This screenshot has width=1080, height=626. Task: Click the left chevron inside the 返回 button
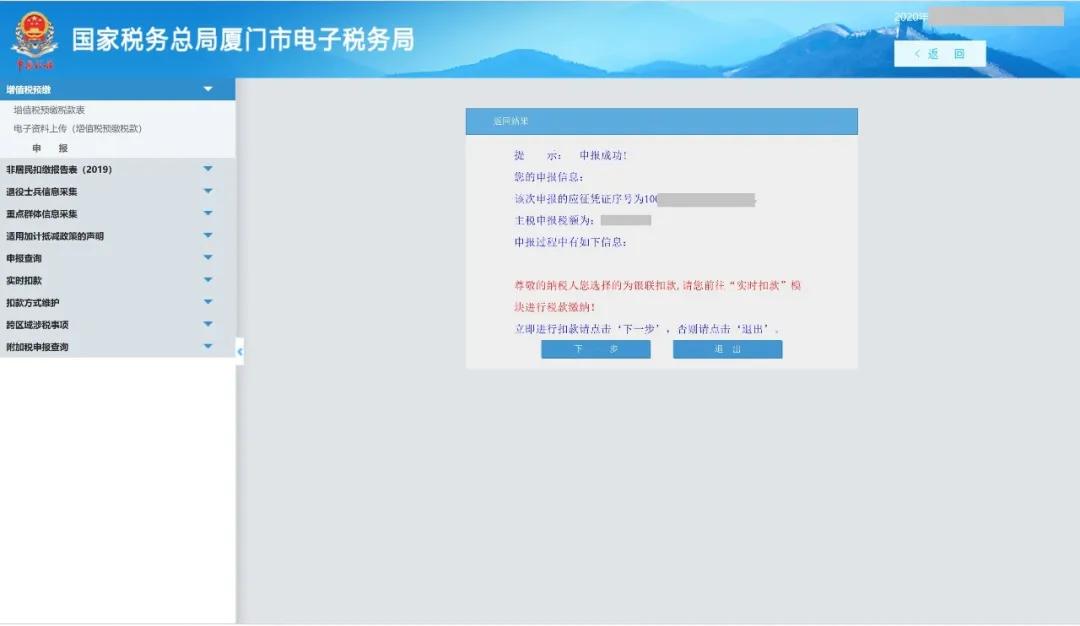tap(919, 53)
